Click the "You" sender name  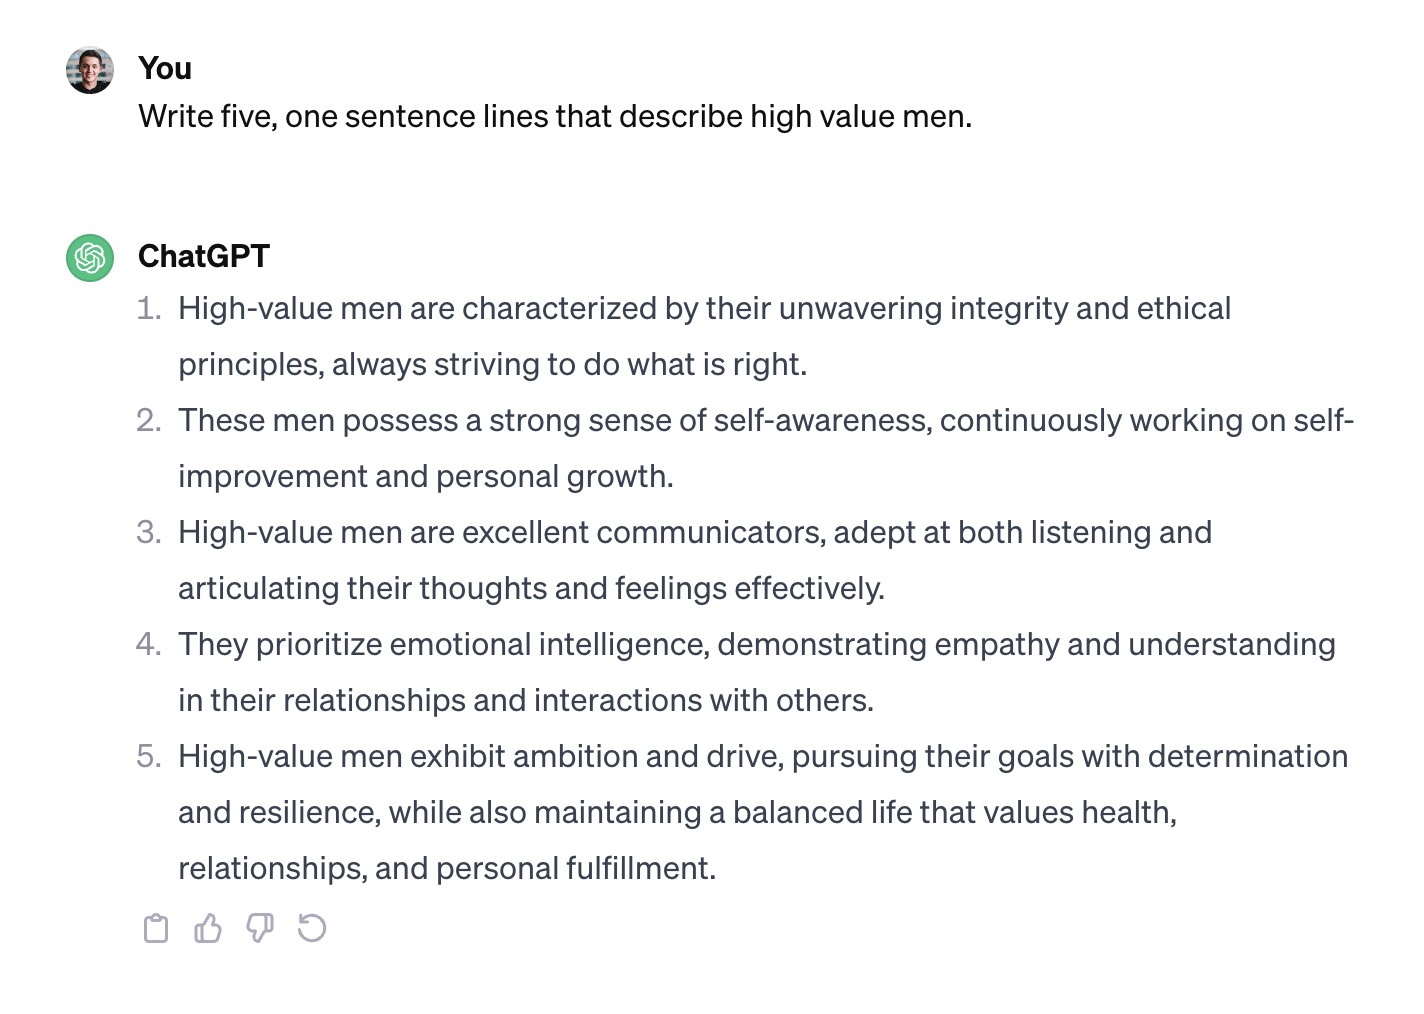[x=165, y=68]
